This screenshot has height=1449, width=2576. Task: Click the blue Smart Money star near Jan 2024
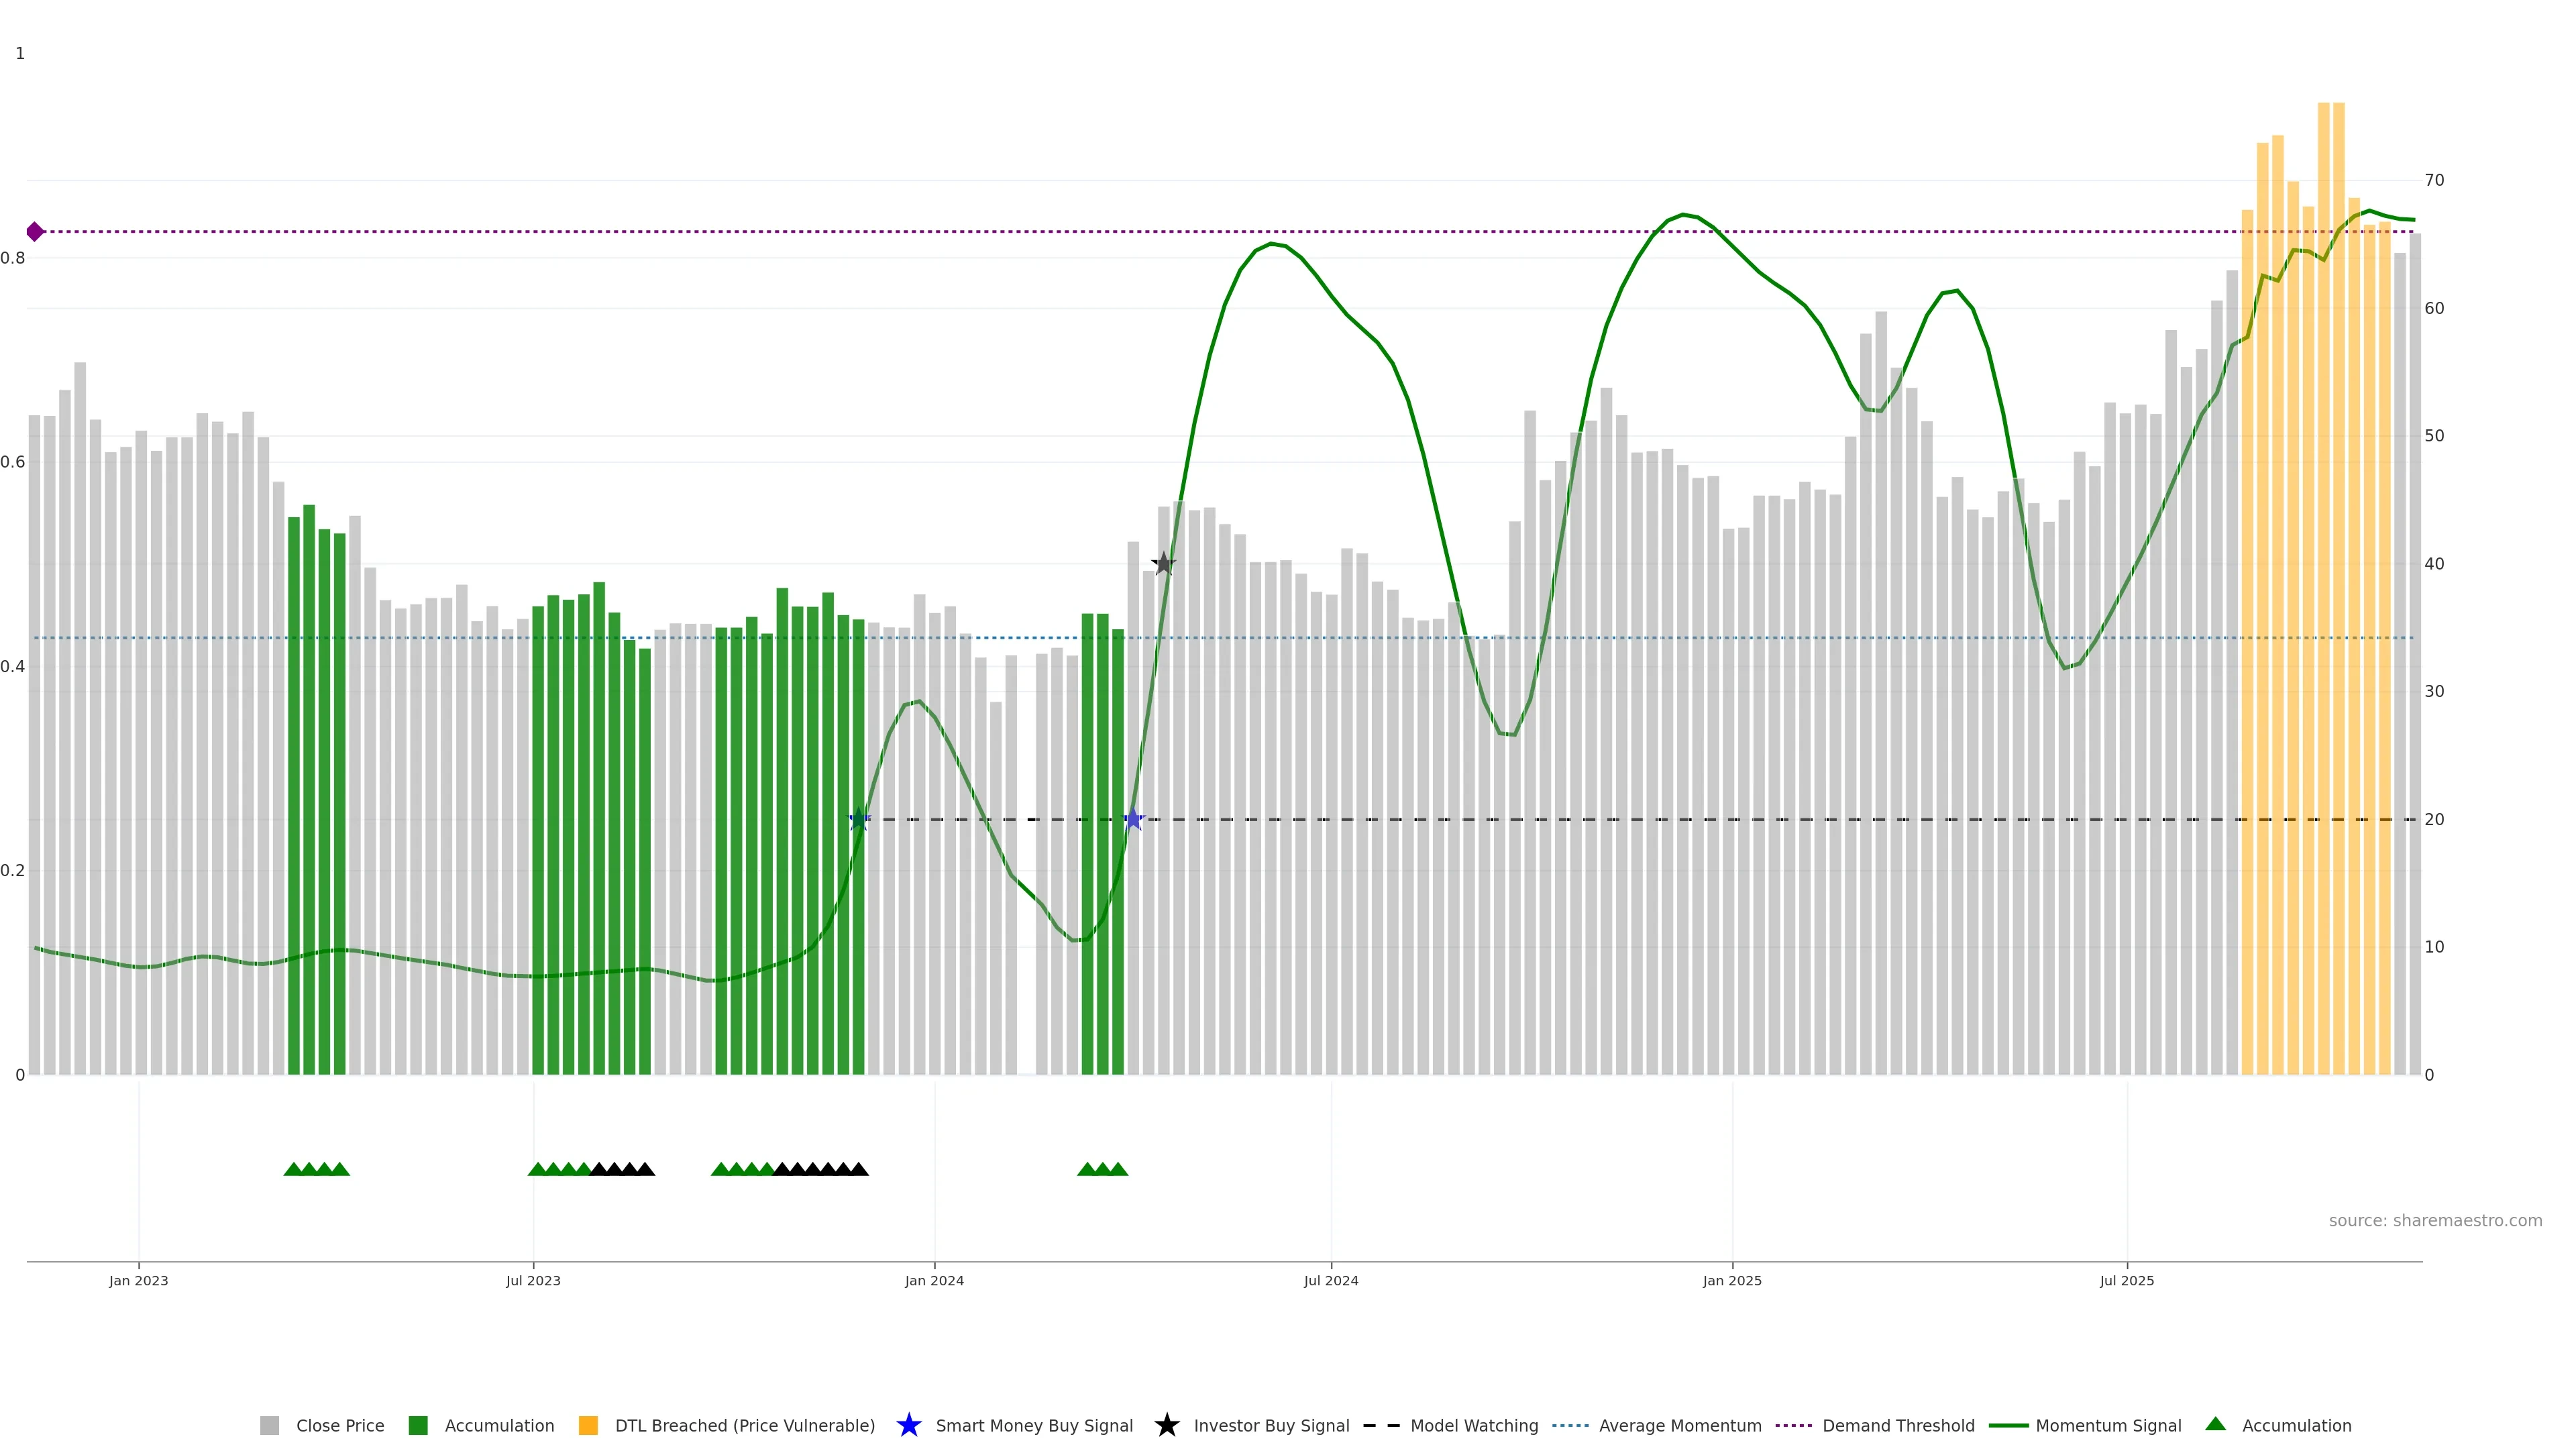(859, 820)
